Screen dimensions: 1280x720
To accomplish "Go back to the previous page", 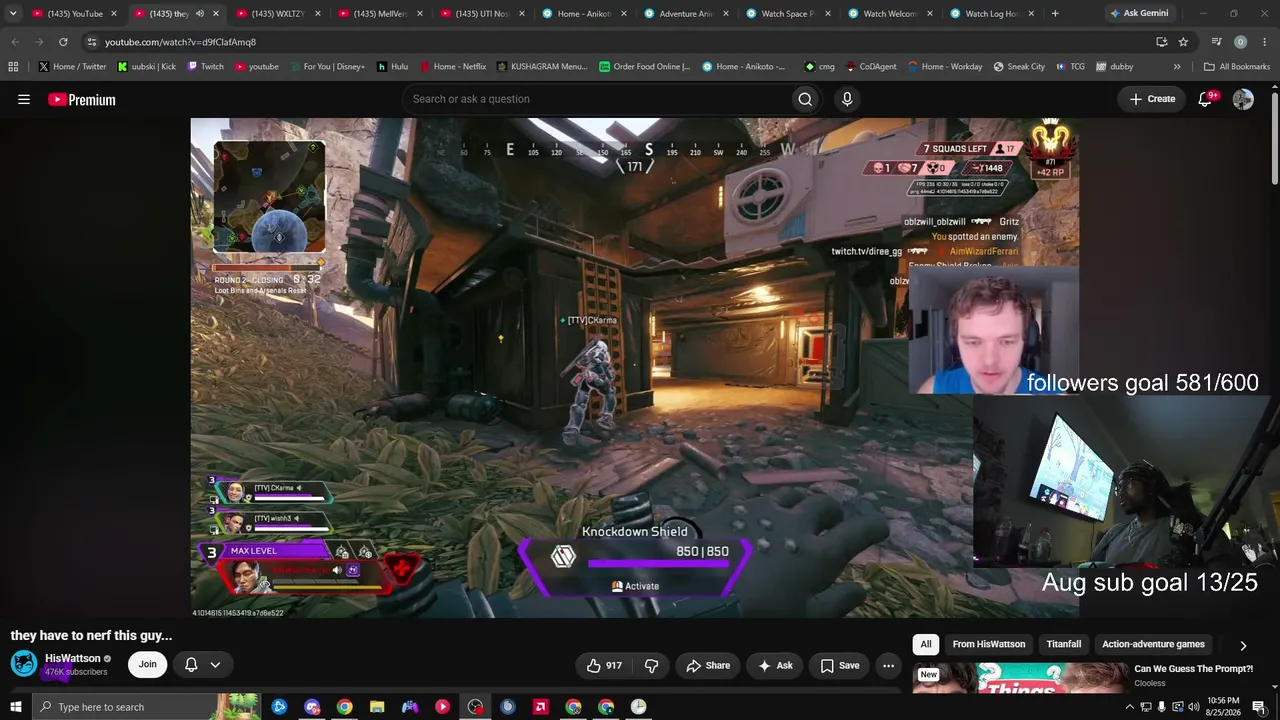I will tap(15, 42).
